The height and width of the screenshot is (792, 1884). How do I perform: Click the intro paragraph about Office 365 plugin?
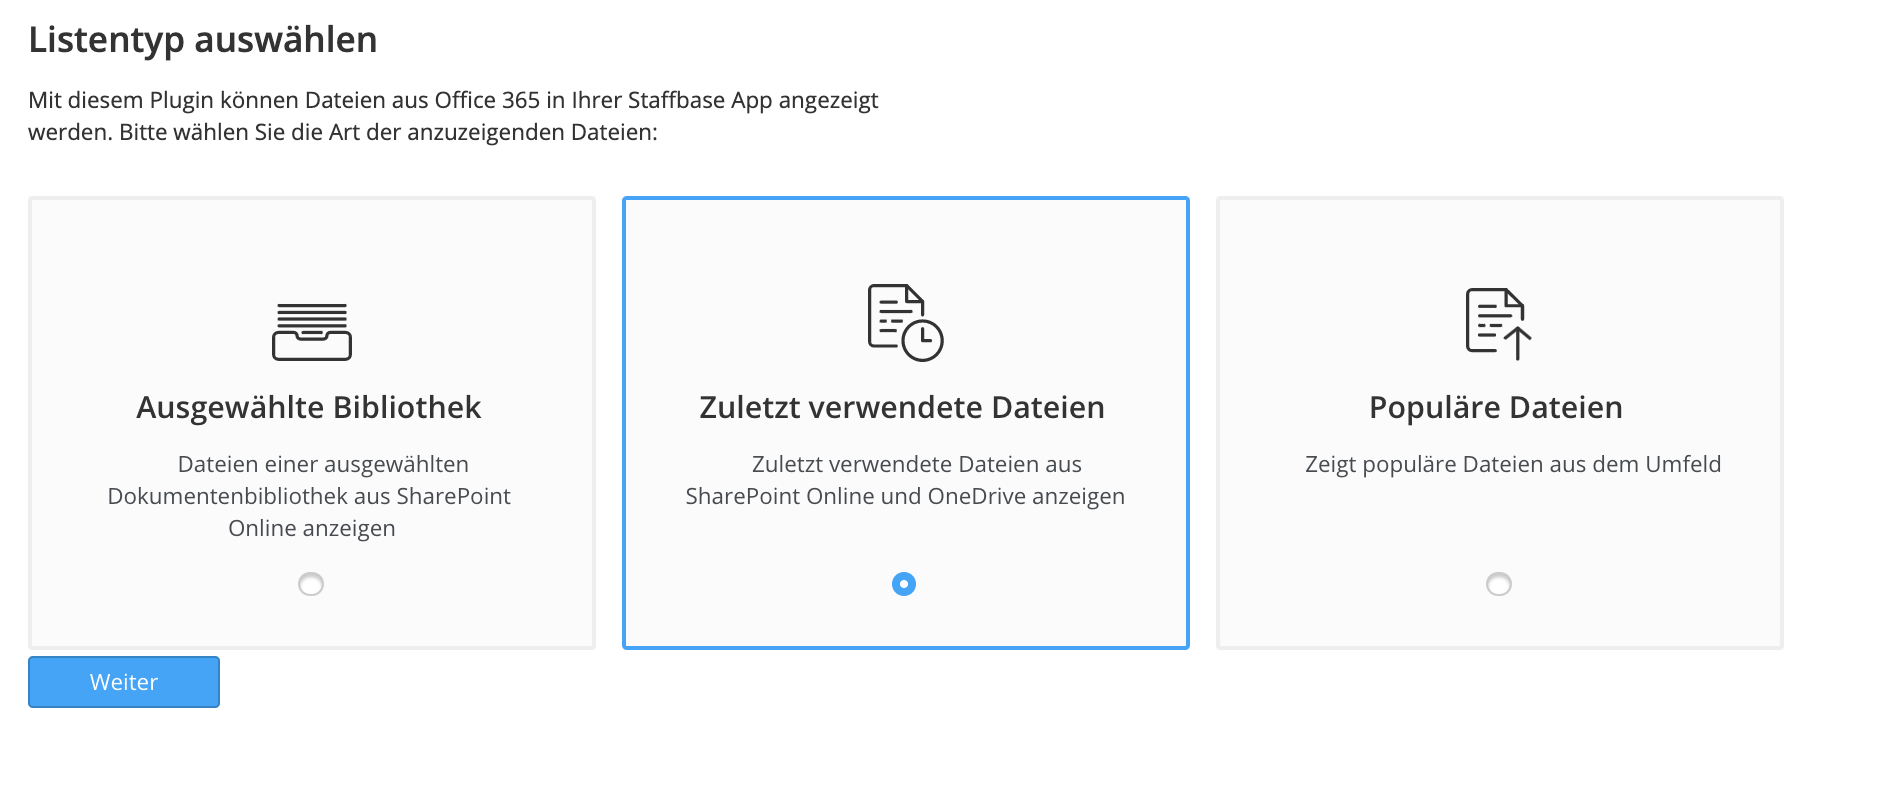point(453,116)
